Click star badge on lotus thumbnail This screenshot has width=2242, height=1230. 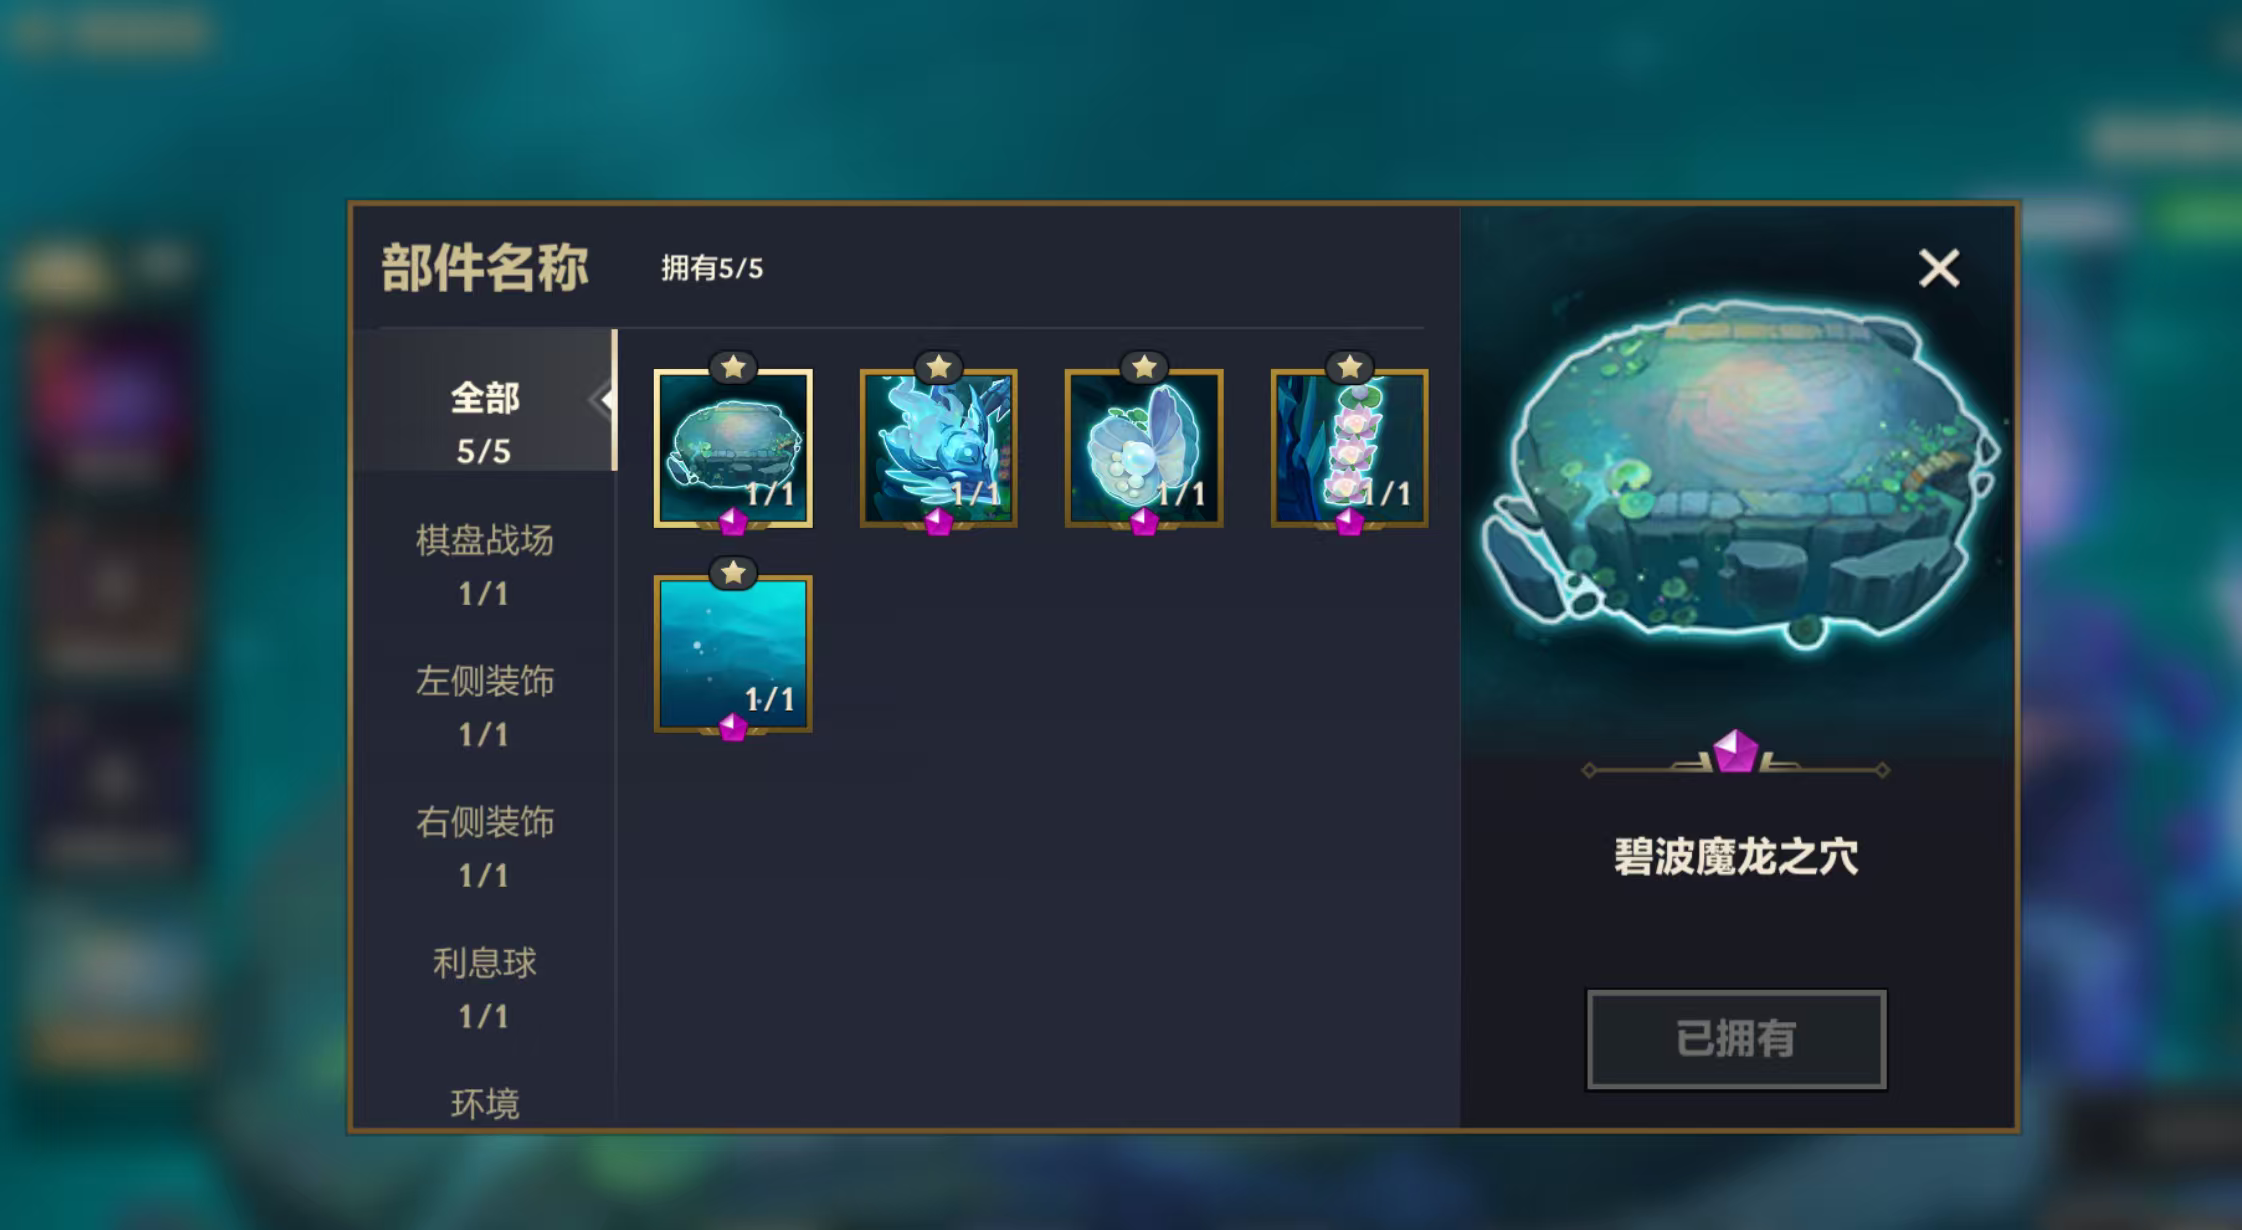click(1349, 367)
